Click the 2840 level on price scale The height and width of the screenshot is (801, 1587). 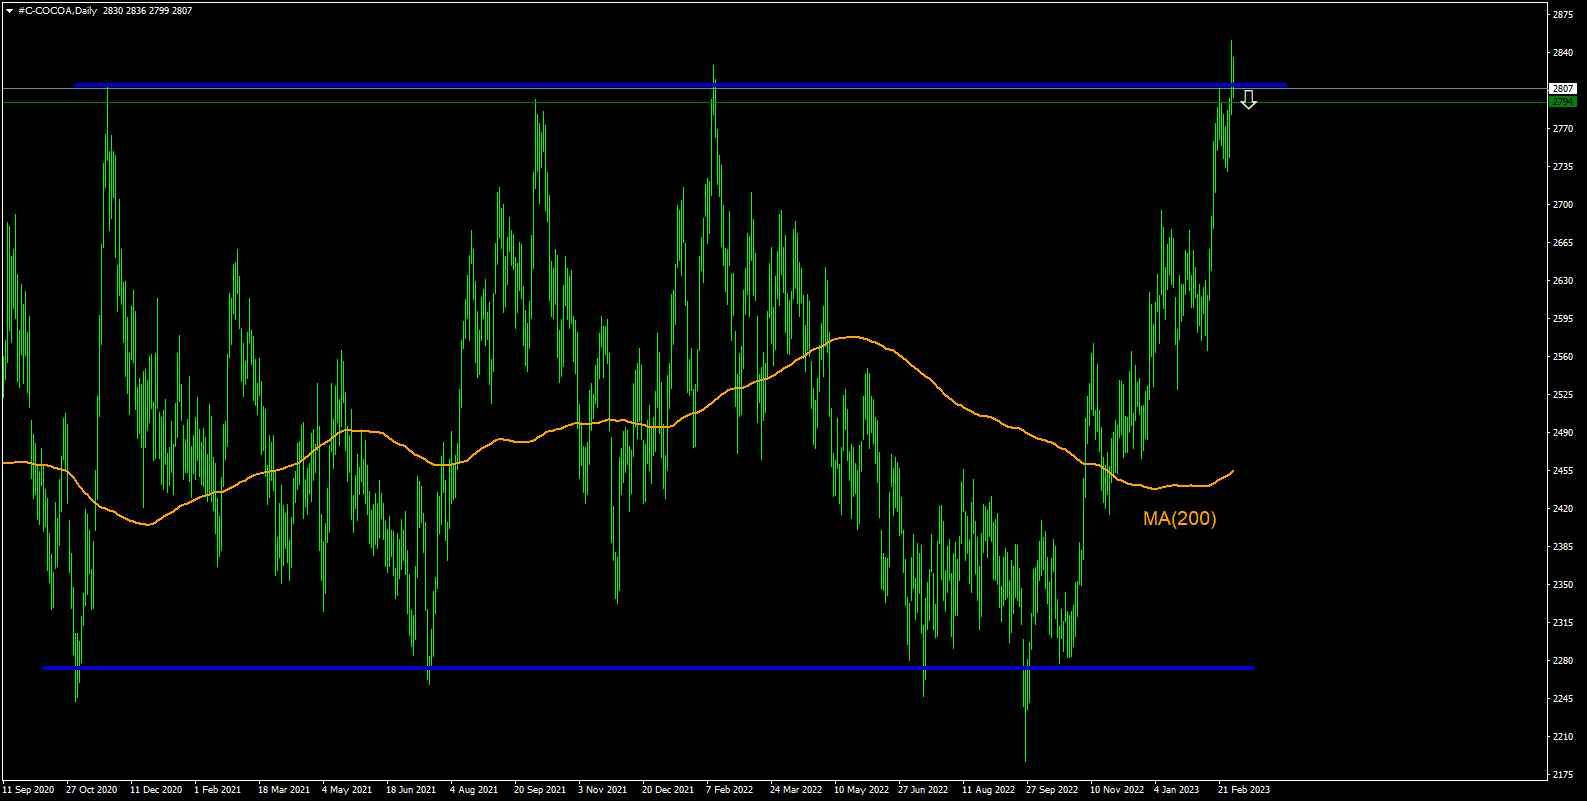click(x=1563, y=53)
